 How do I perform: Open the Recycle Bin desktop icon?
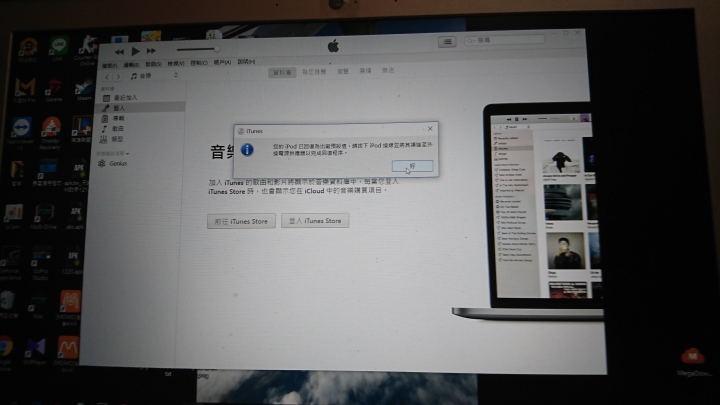pyautogui.click(x=8, y=304)
